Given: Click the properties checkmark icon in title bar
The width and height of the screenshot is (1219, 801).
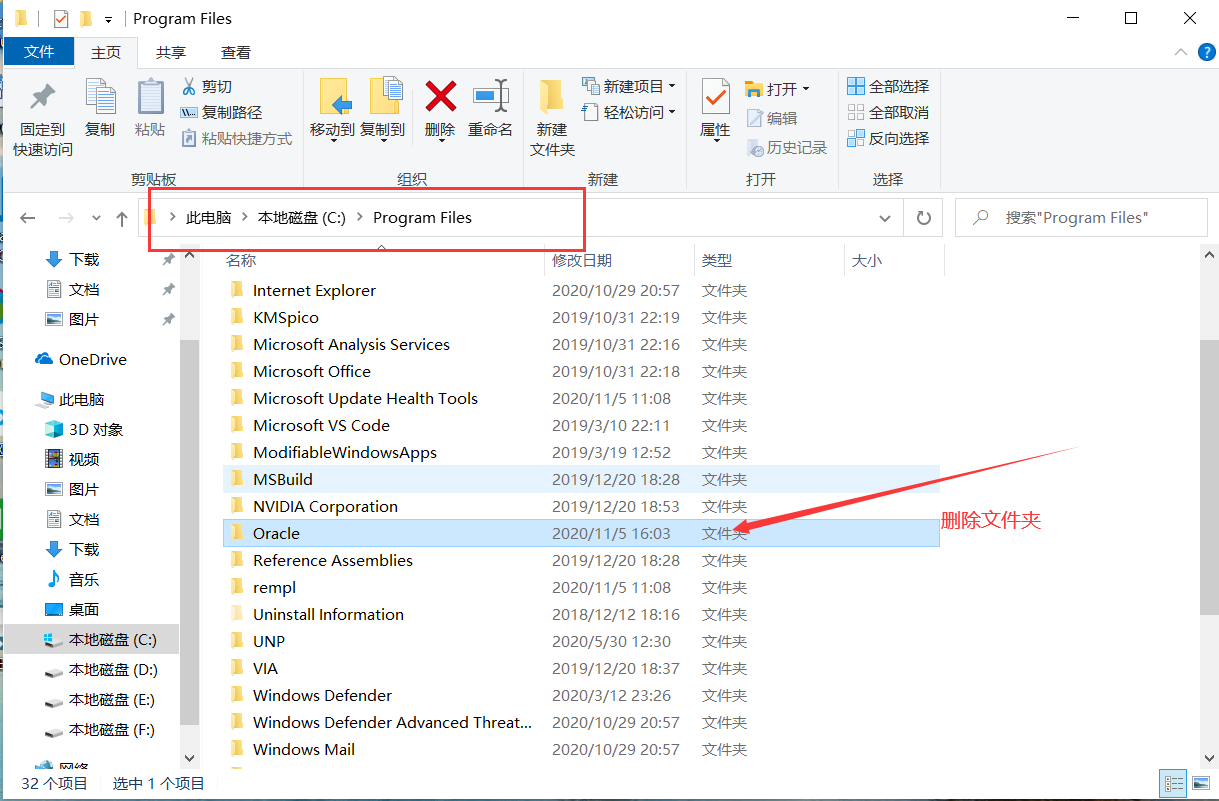Looking at the screenshot, I should (x=61, y=19).
